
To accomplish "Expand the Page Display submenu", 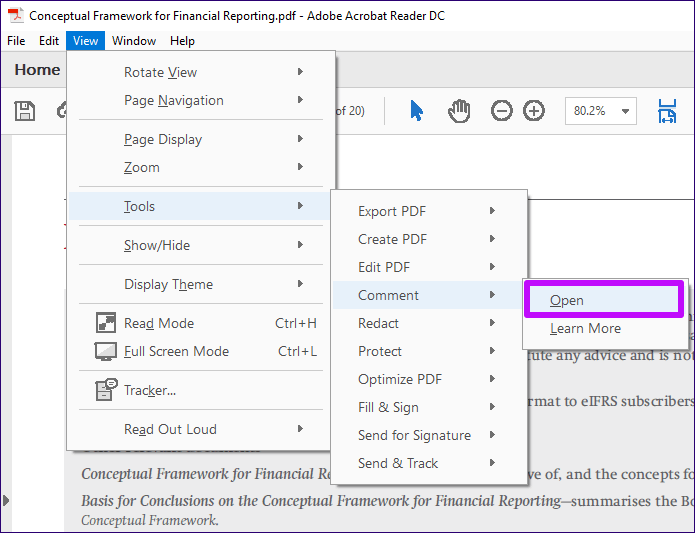I will (199, 139).
